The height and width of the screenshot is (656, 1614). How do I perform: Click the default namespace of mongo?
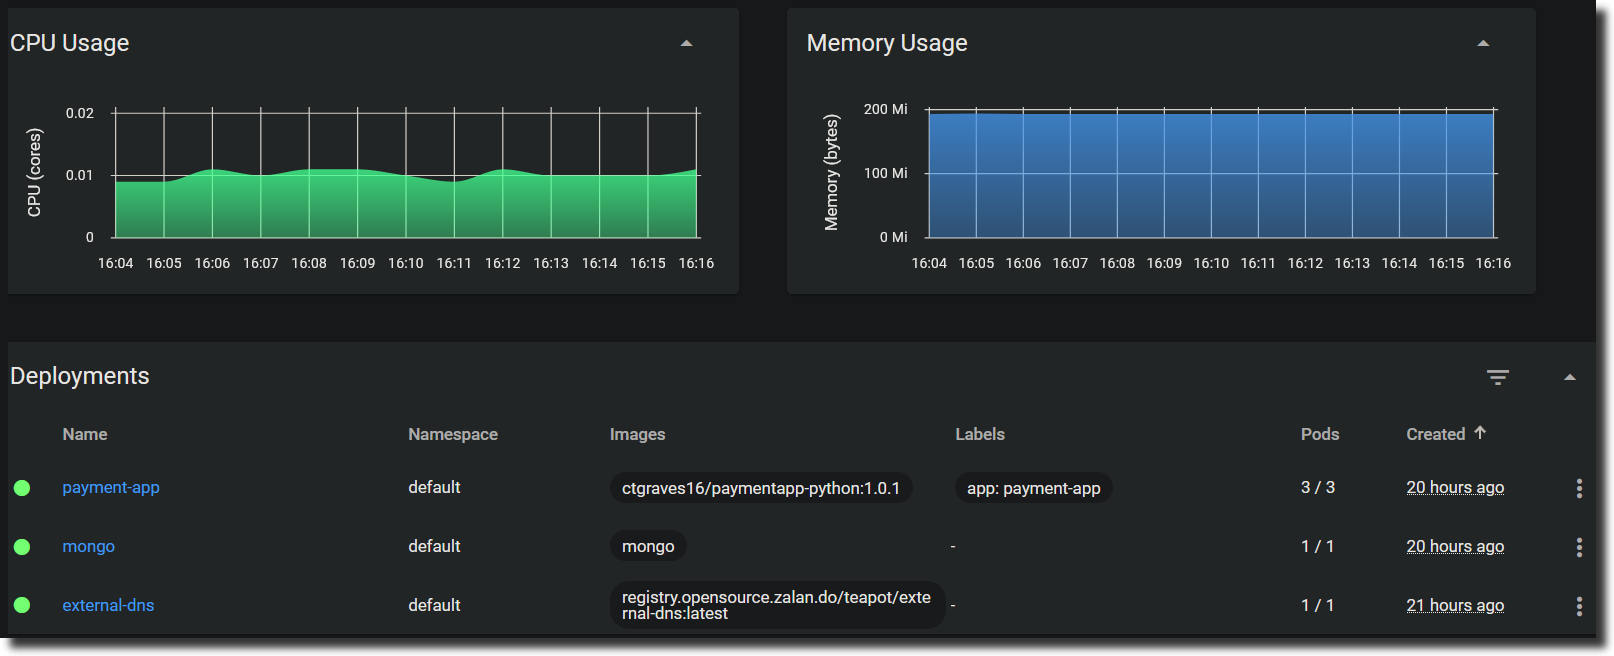point(434,546)
